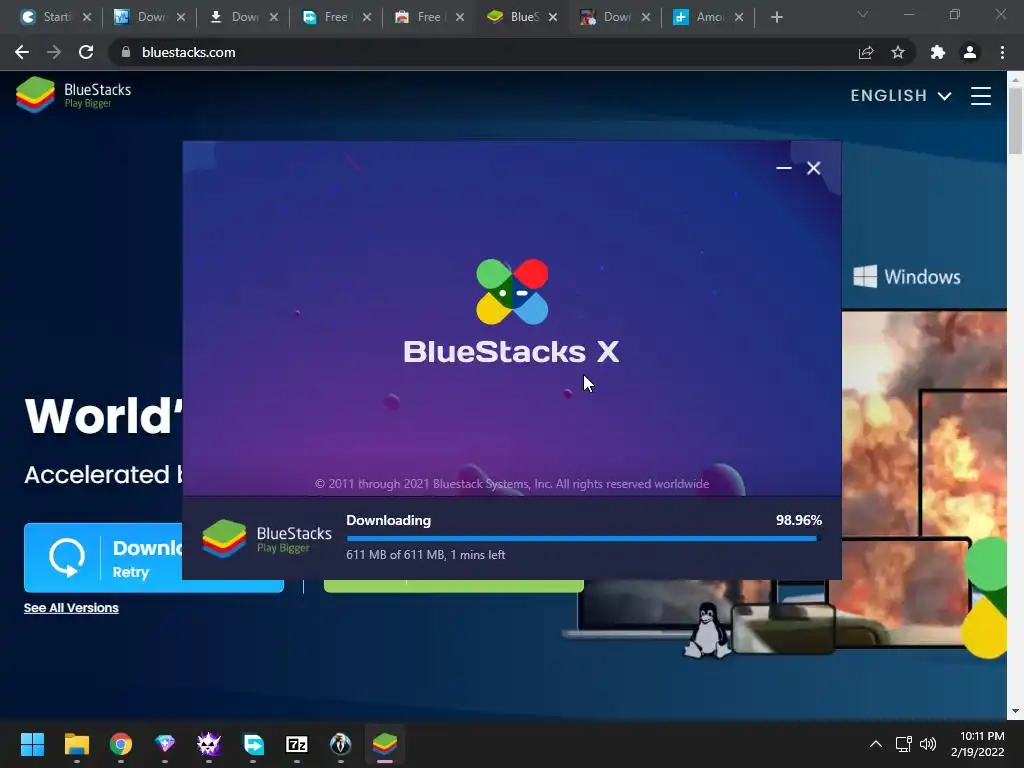Go forward in Chrome navigation
Viewport: 1024px width, 768px height.
54,52
